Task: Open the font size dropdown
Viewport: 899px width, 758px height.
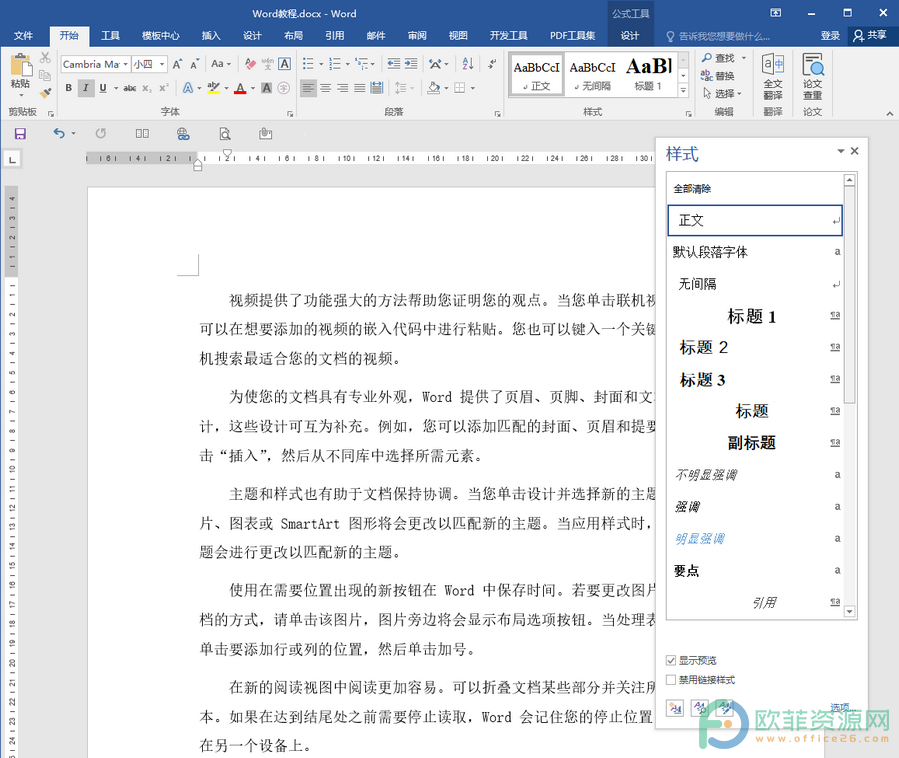Action: (x=162, y=64)
